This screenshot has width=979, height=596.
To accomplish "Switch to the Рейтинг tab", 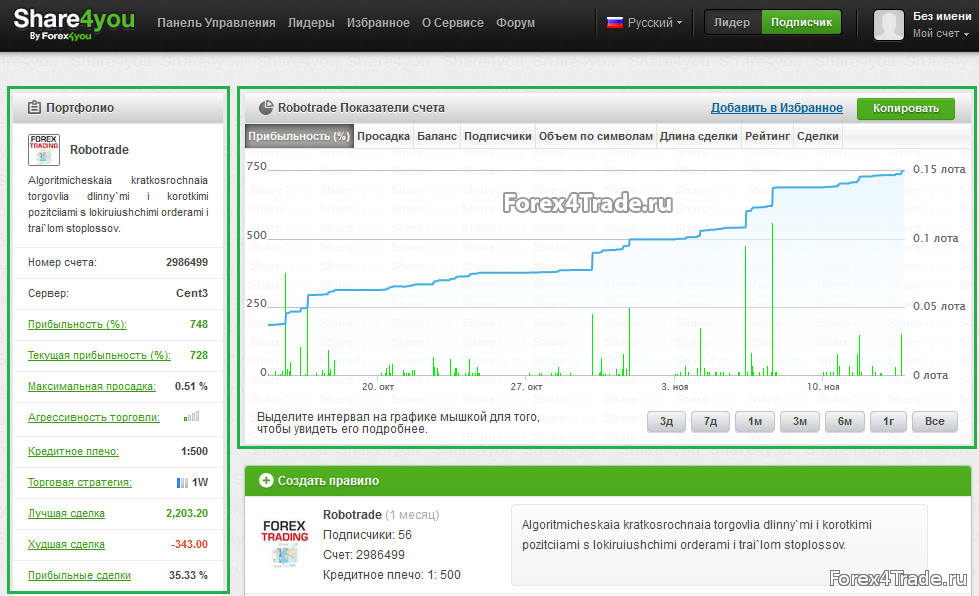I will click(x=767, y=136).
